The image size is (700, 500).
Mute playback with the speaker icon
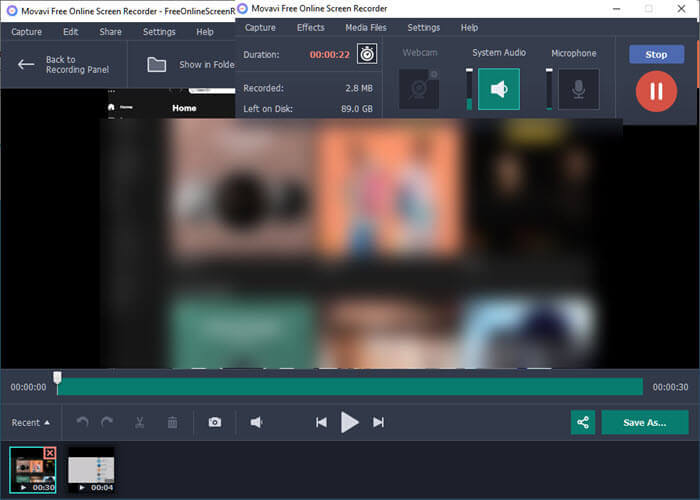point(256,422)
